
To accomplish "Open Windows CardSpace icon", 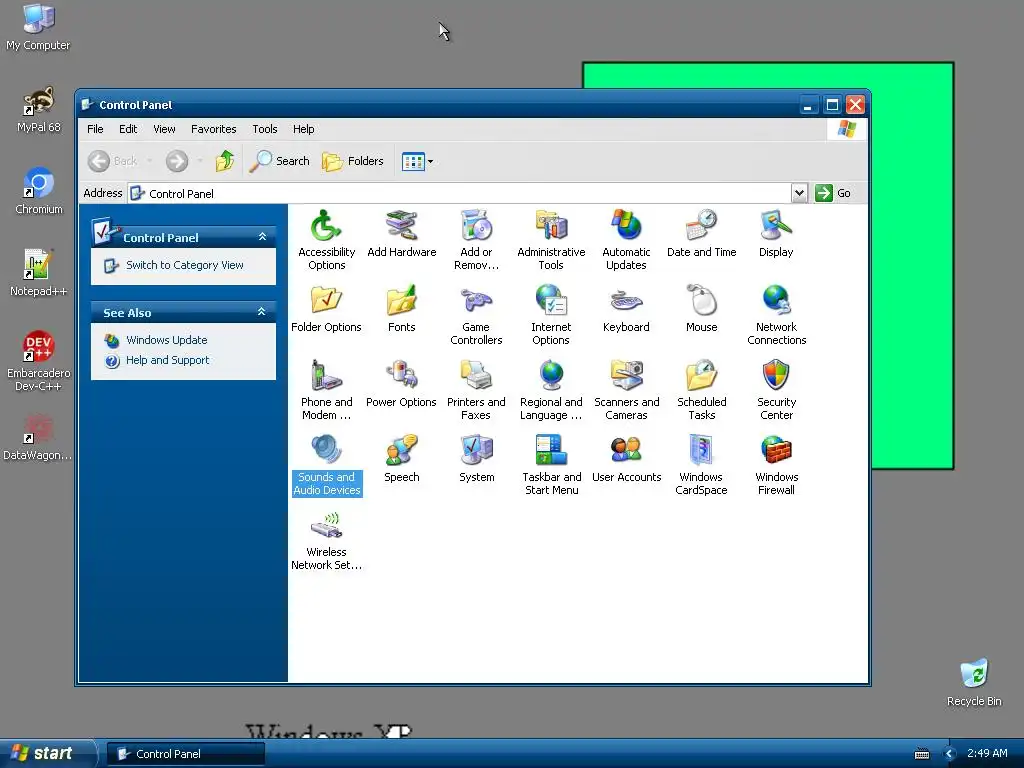I will click(701, 465).
